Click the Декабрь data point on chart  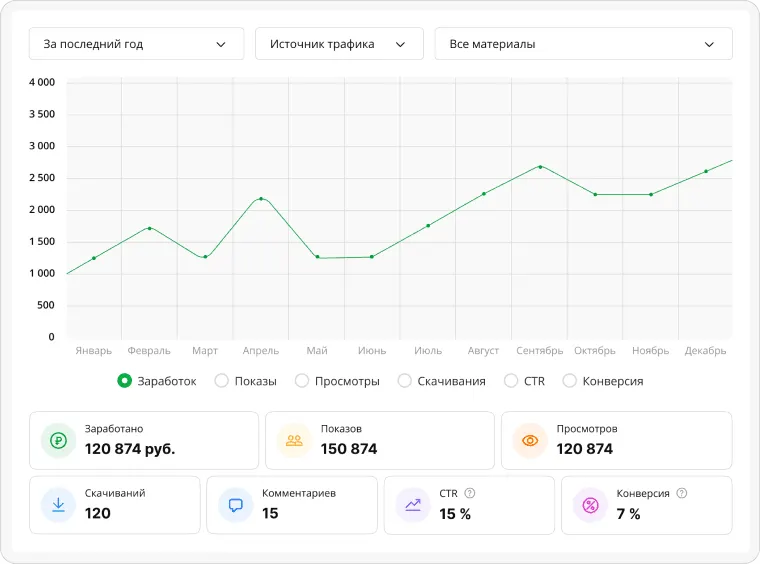coord(706,171)
